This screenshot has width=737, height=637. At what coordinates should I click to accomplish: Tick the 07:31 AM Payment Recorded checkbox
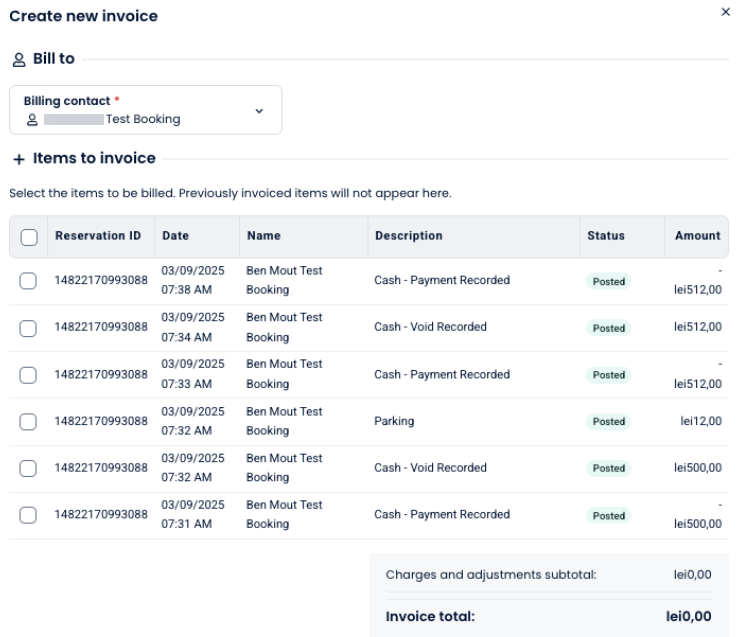click(x=29, y=515)
